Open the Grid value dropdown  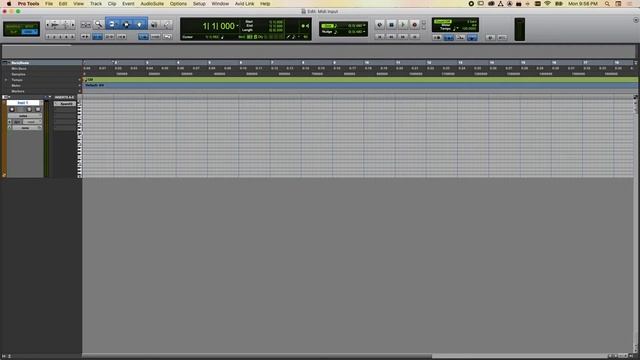(x=364, y=26)
